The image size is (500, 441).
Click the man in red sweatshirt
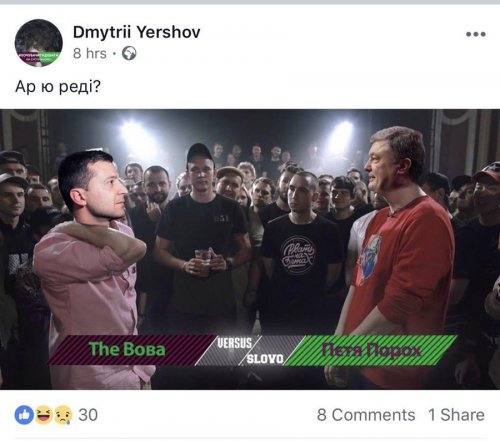tap(395, 257)
